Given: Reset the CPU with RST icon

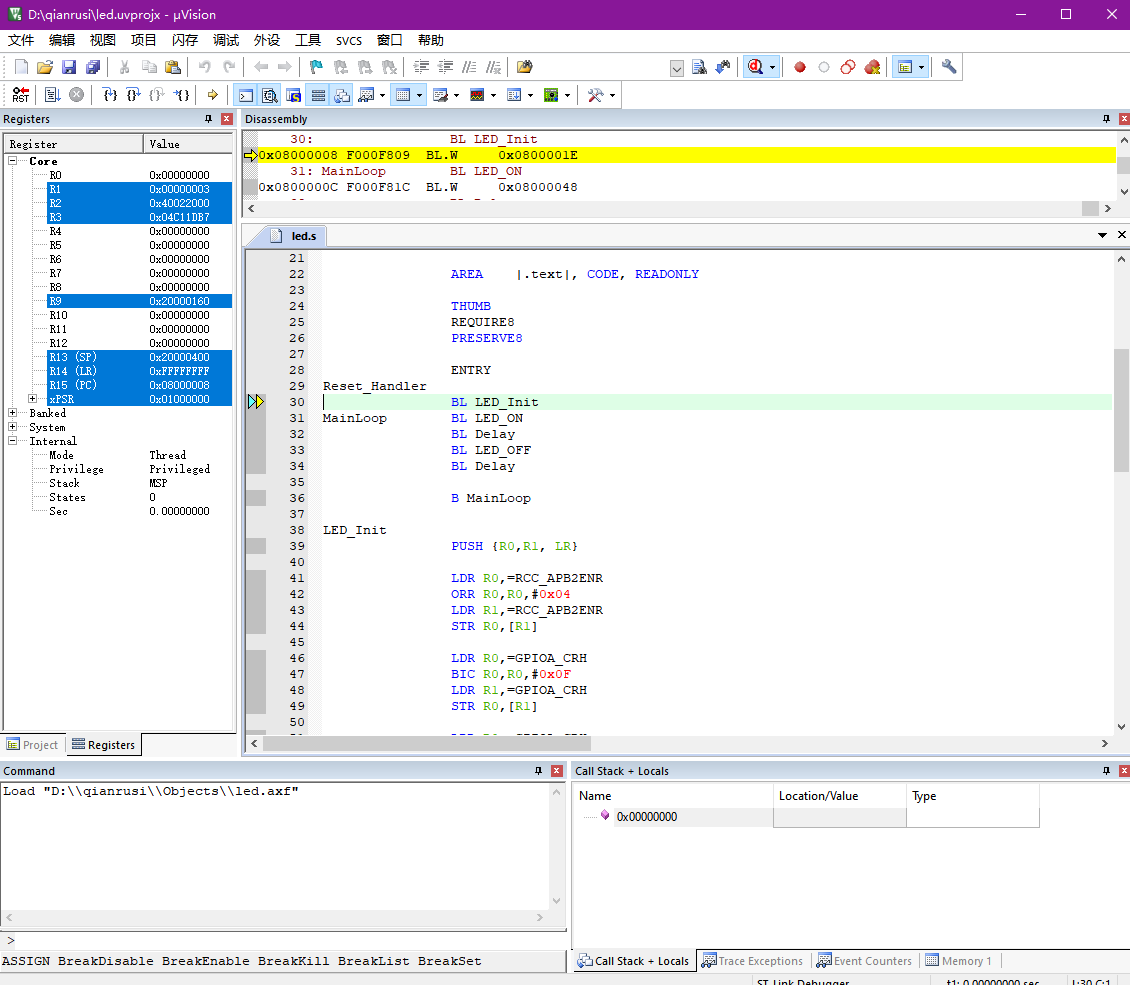Looking at the screenshot, I should (x=21, y=94).
